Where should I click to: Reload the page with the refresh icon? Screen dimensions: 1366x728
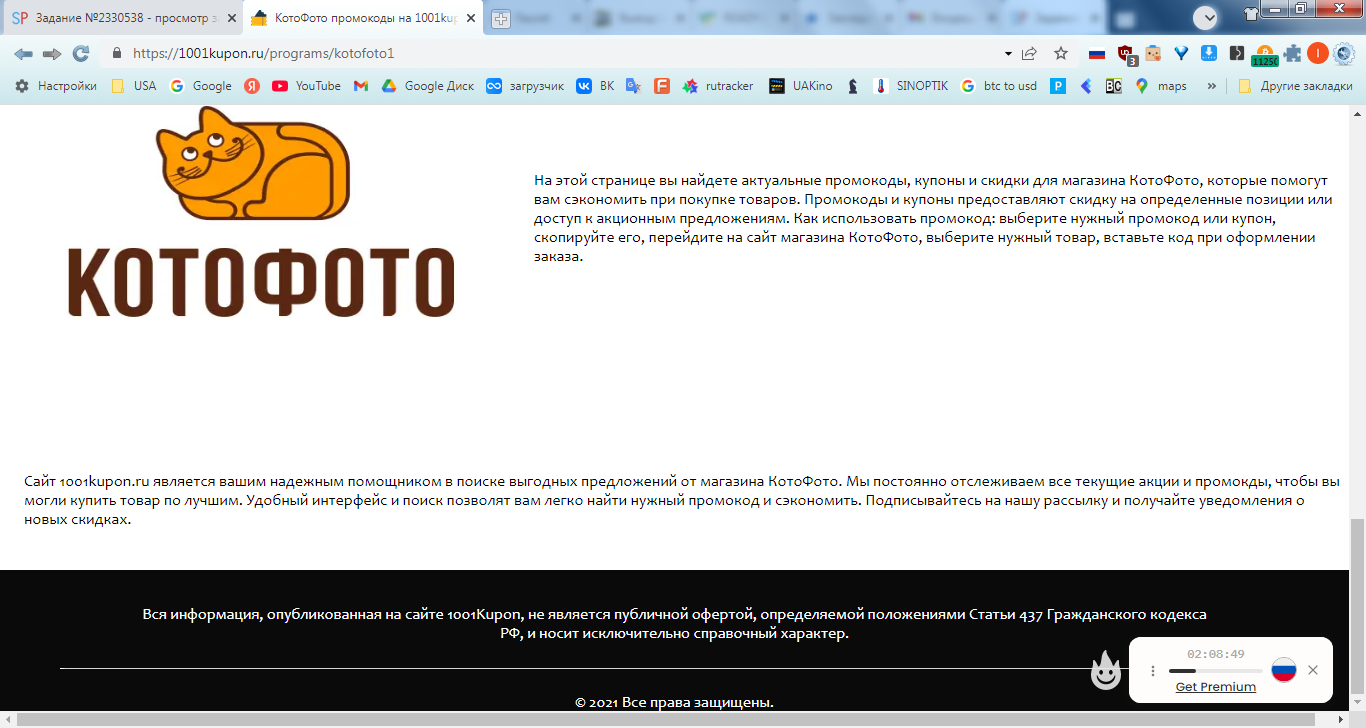tap(81, 53)
